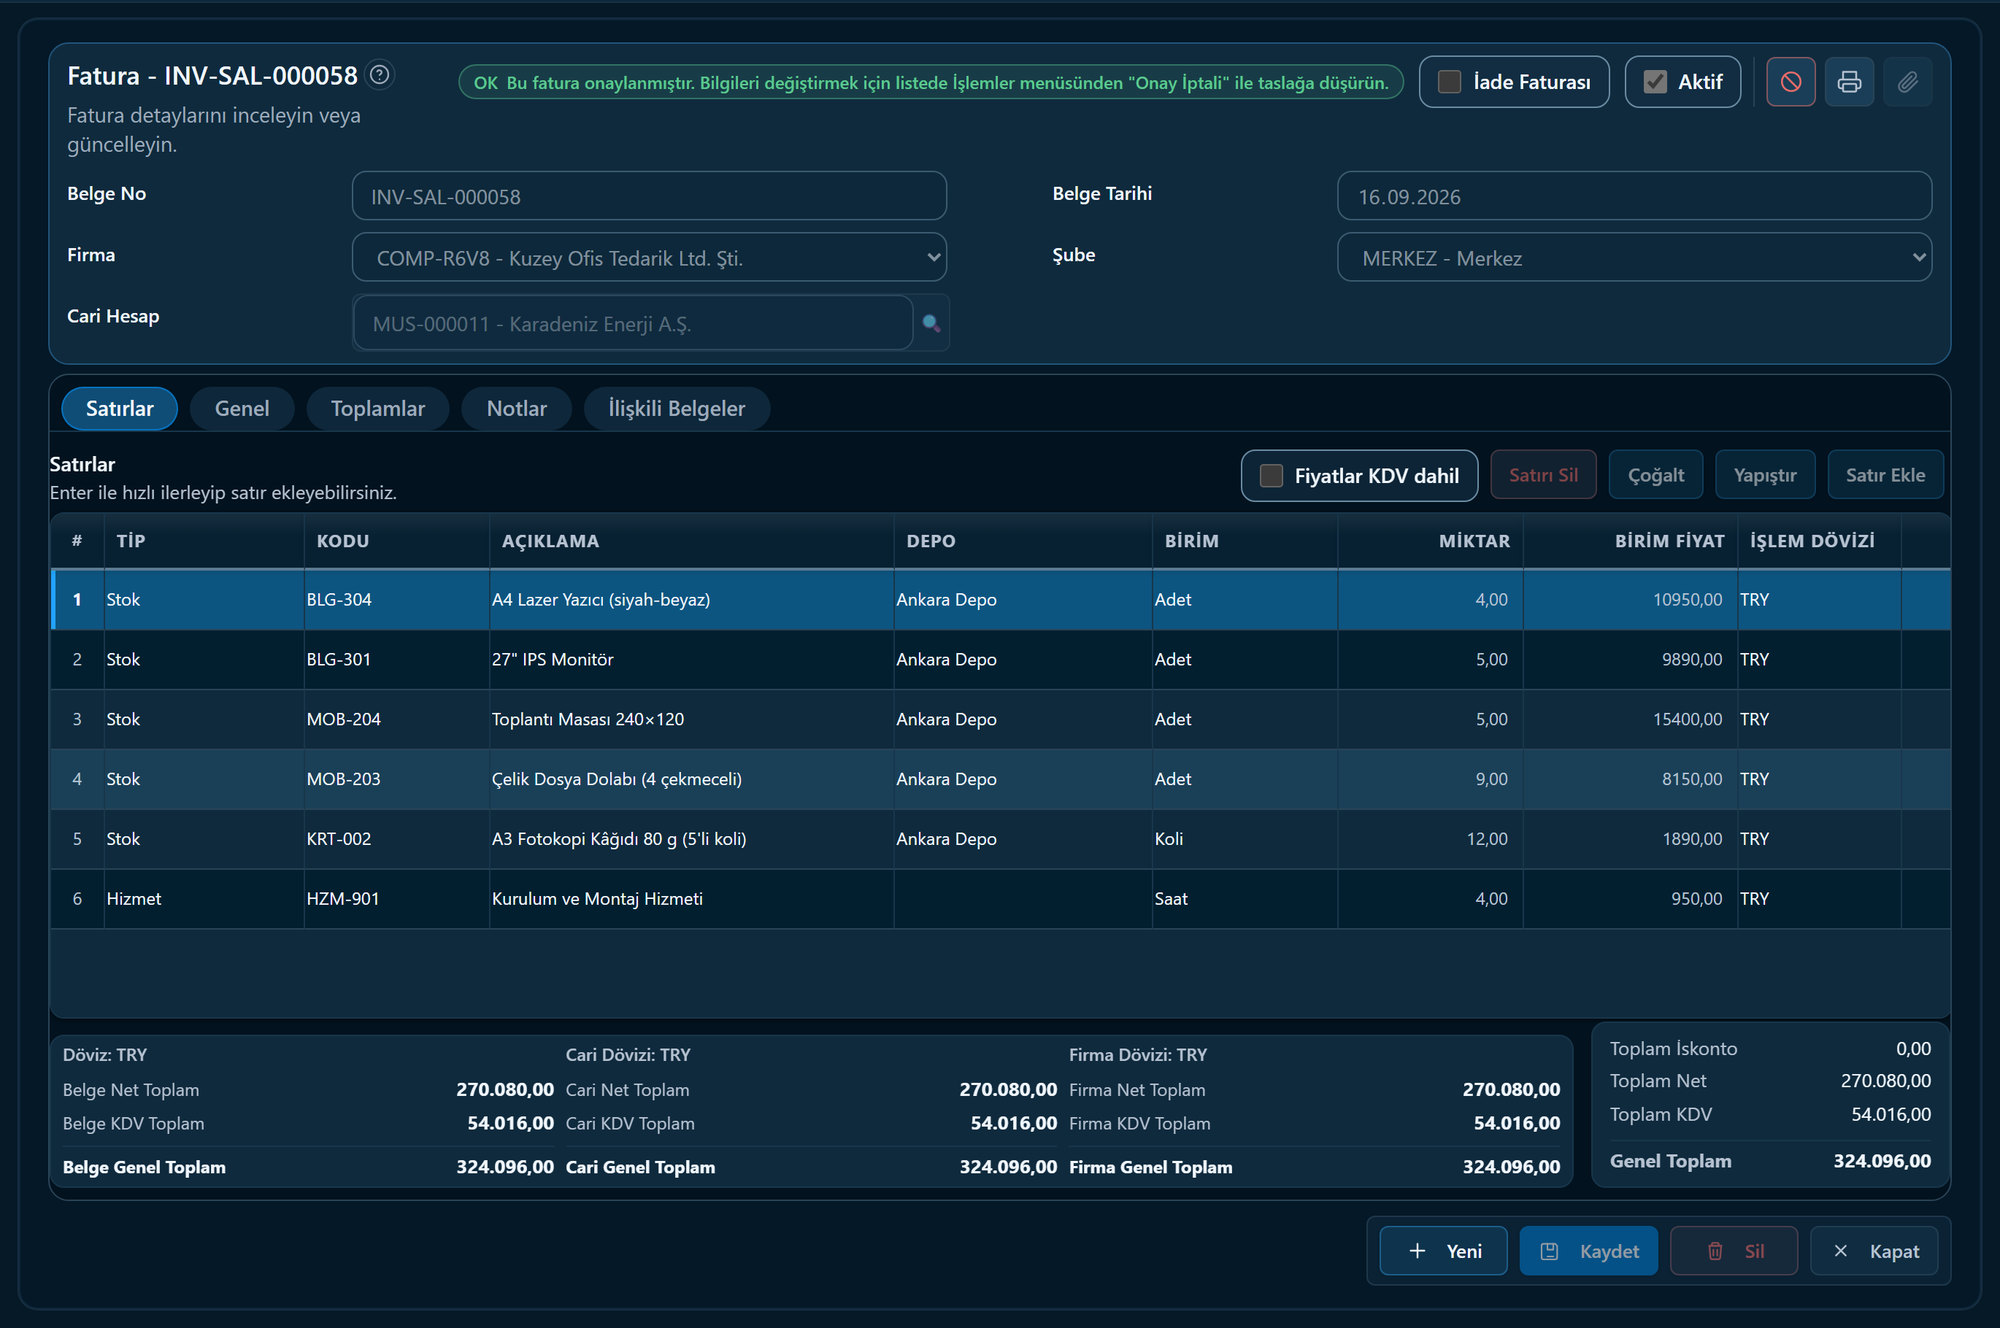Click the Sil button
The width and height of the screenshot is (2000, 1328).
coord(1734,1251)
